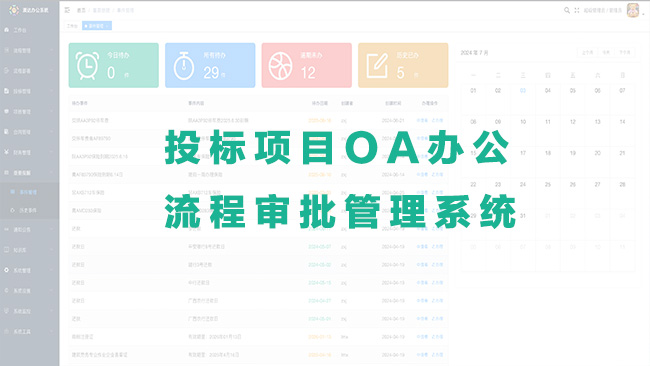Go to workbench via home icon

click(x=7, y=30)
